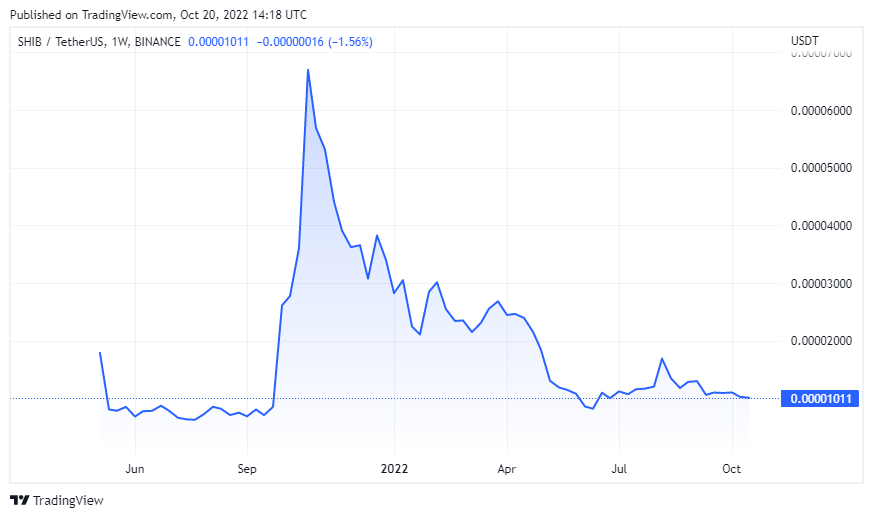This screenshot has height=518, width=873.
Task: Select the Jun marker on time axis
Action: [x=135, y=467]
